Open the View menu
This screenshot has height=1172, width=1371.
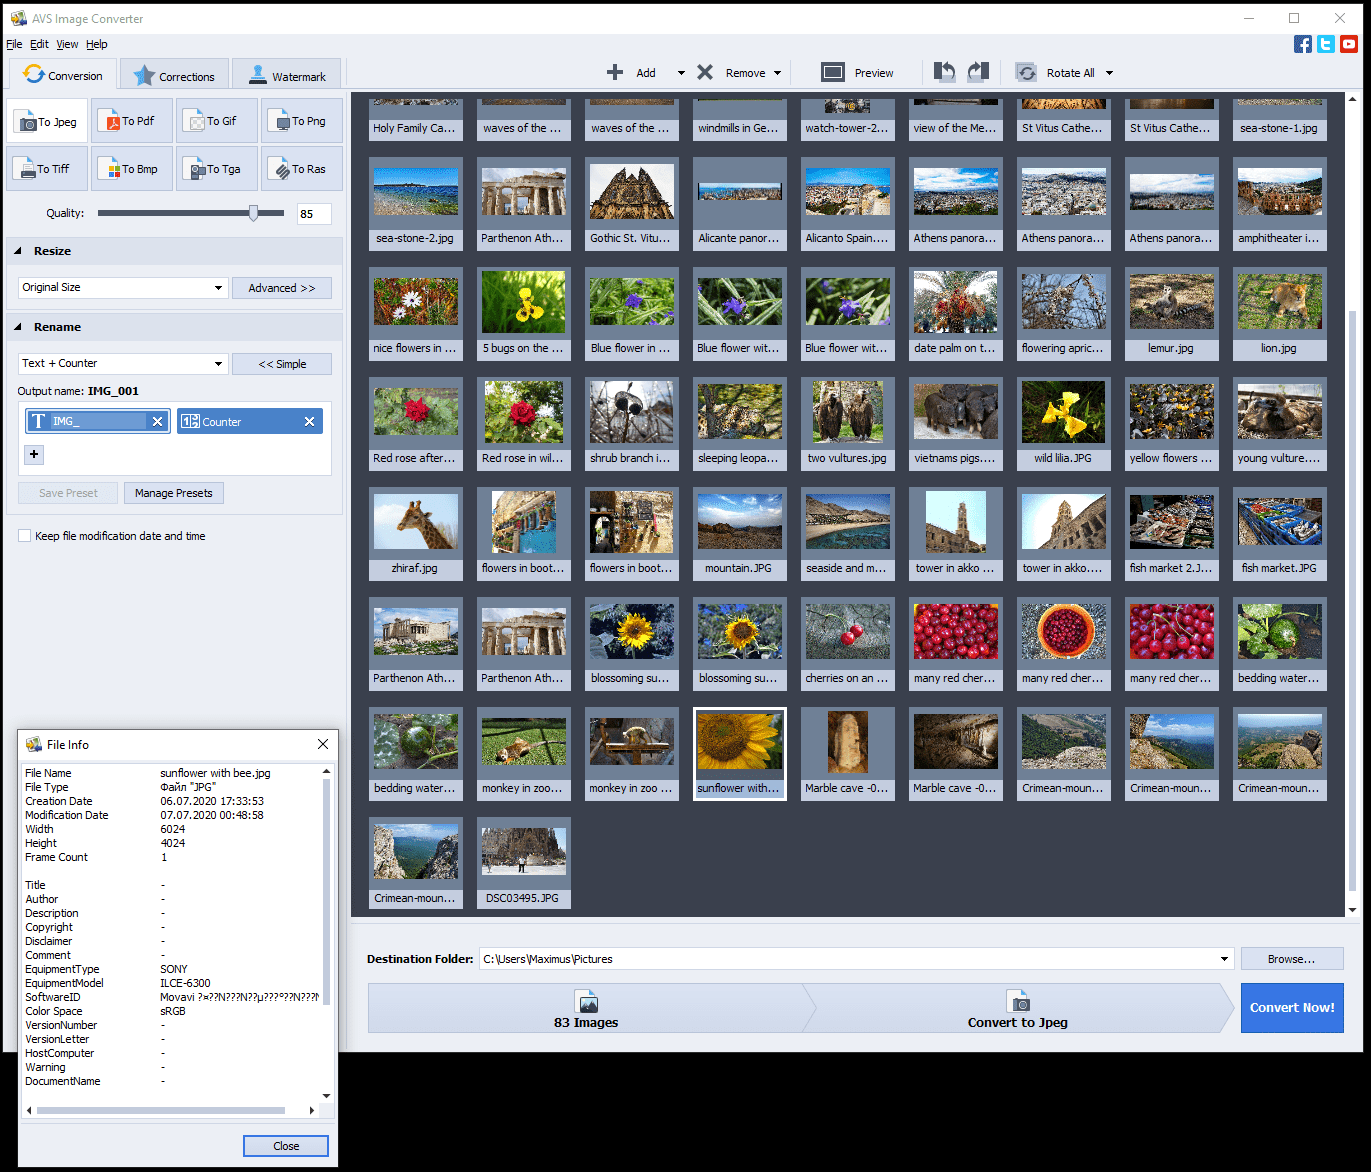click(67, 44)
